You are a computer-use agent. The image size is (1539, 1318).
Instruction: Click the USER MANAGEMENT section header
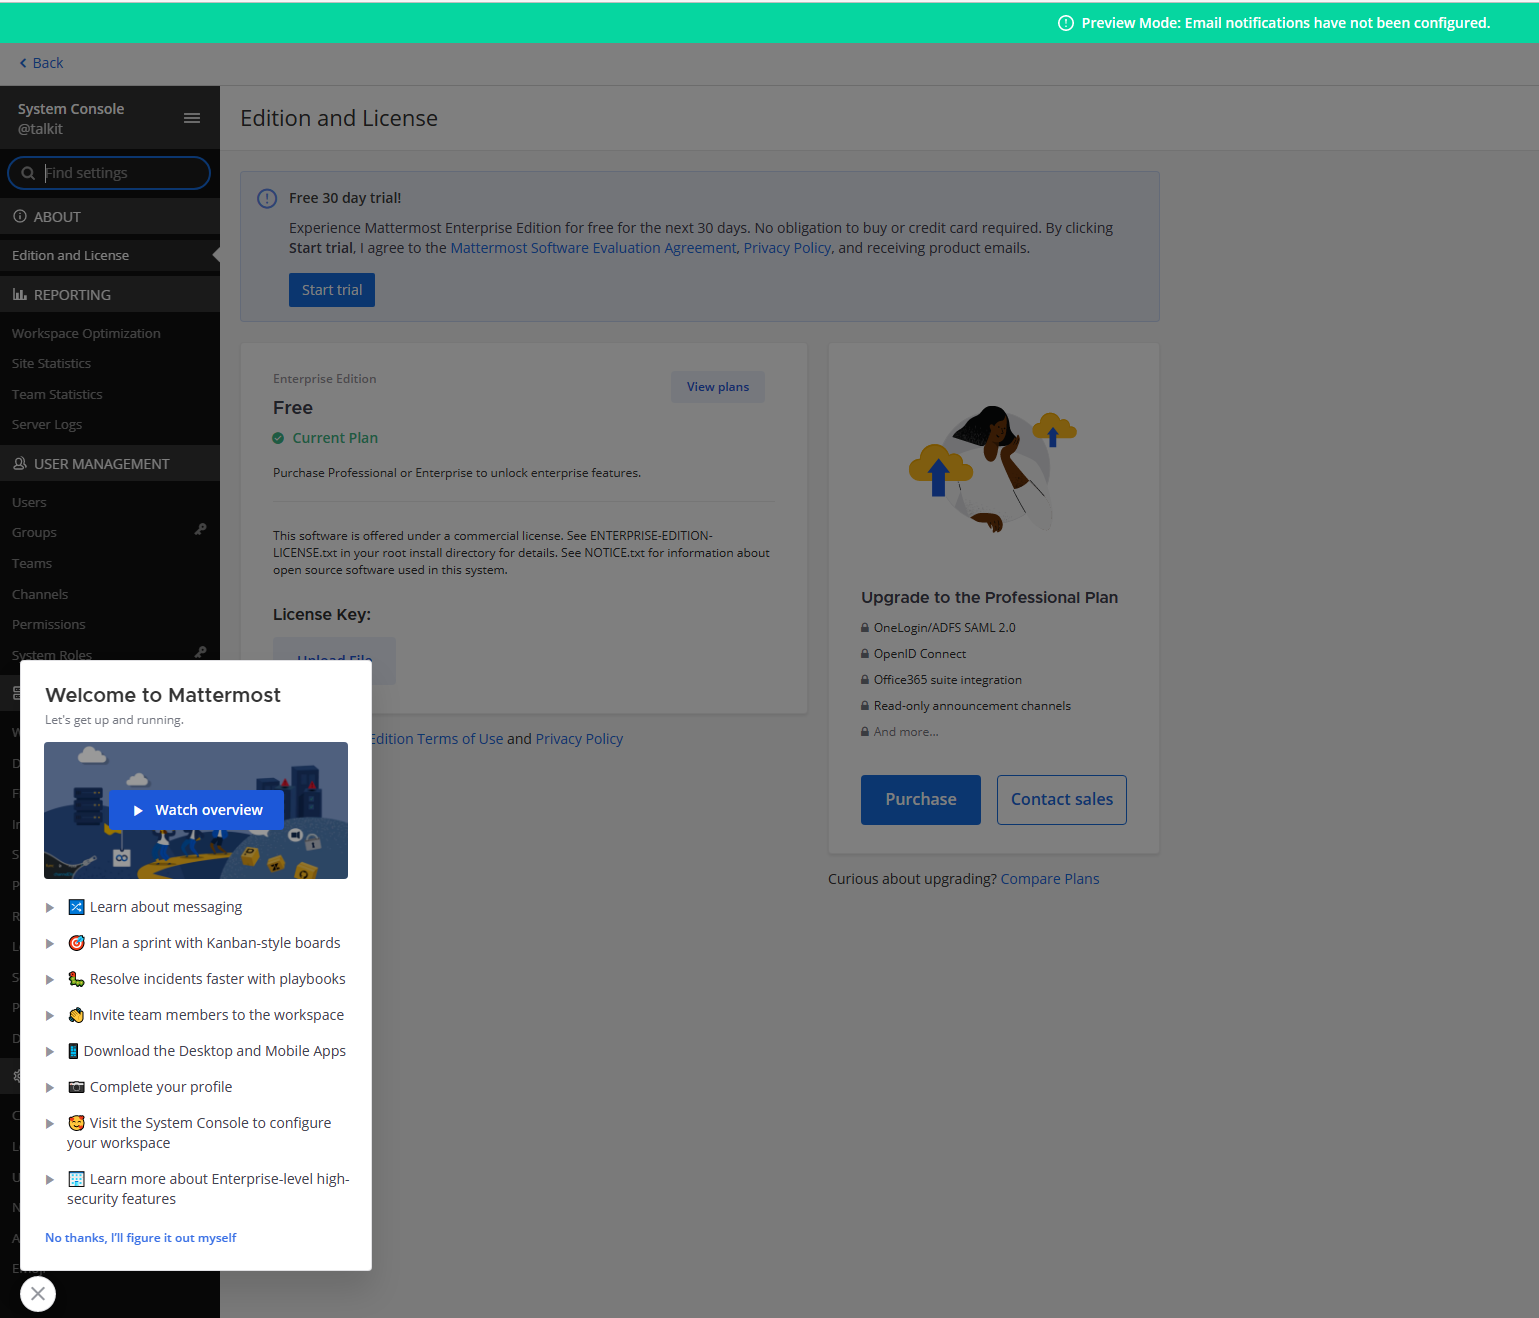[x=110, y=463]
